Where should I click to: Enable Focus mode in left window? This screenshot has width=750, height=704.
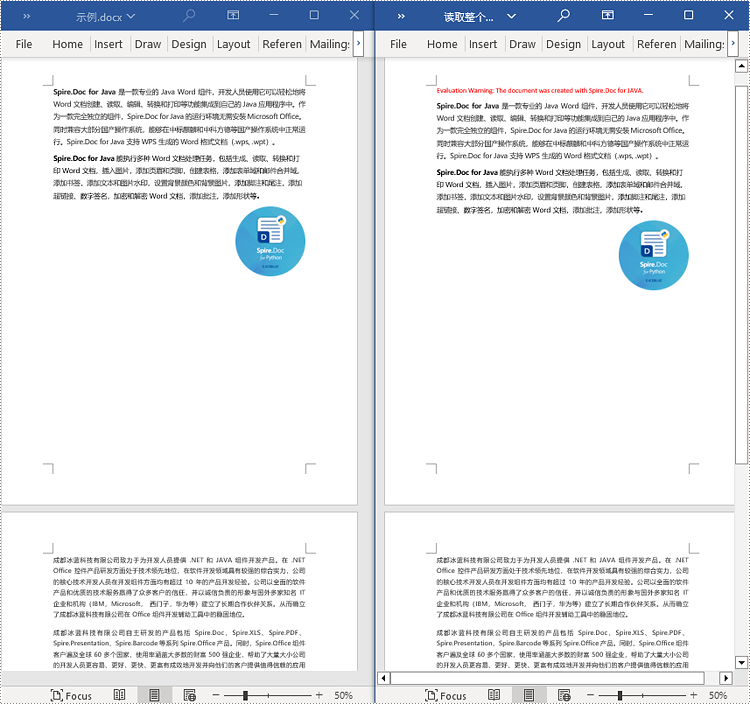71,695
